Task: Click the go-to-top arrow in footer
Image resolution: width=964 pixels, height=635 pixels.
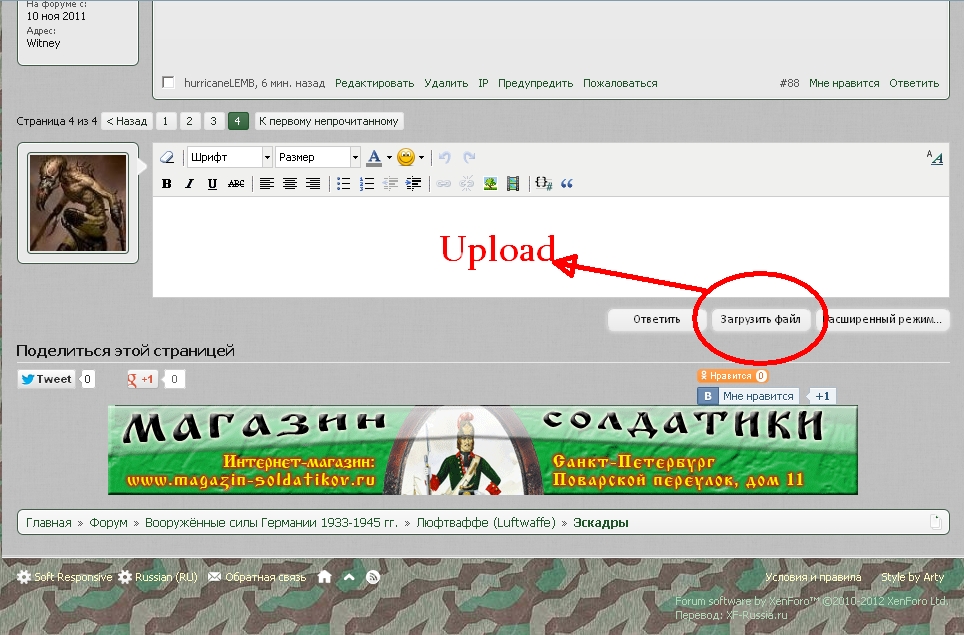Action: [349, 577]
